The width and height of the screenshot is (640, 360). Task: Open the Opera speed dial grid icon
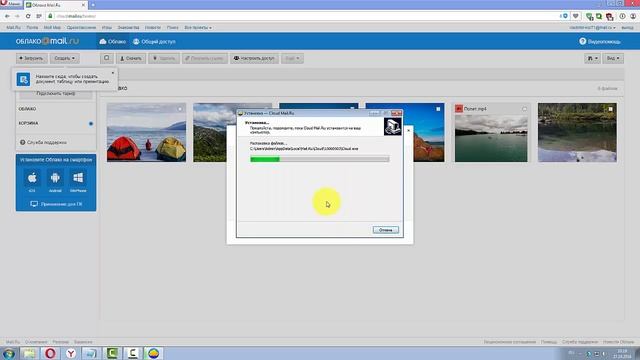coord(39,16)
